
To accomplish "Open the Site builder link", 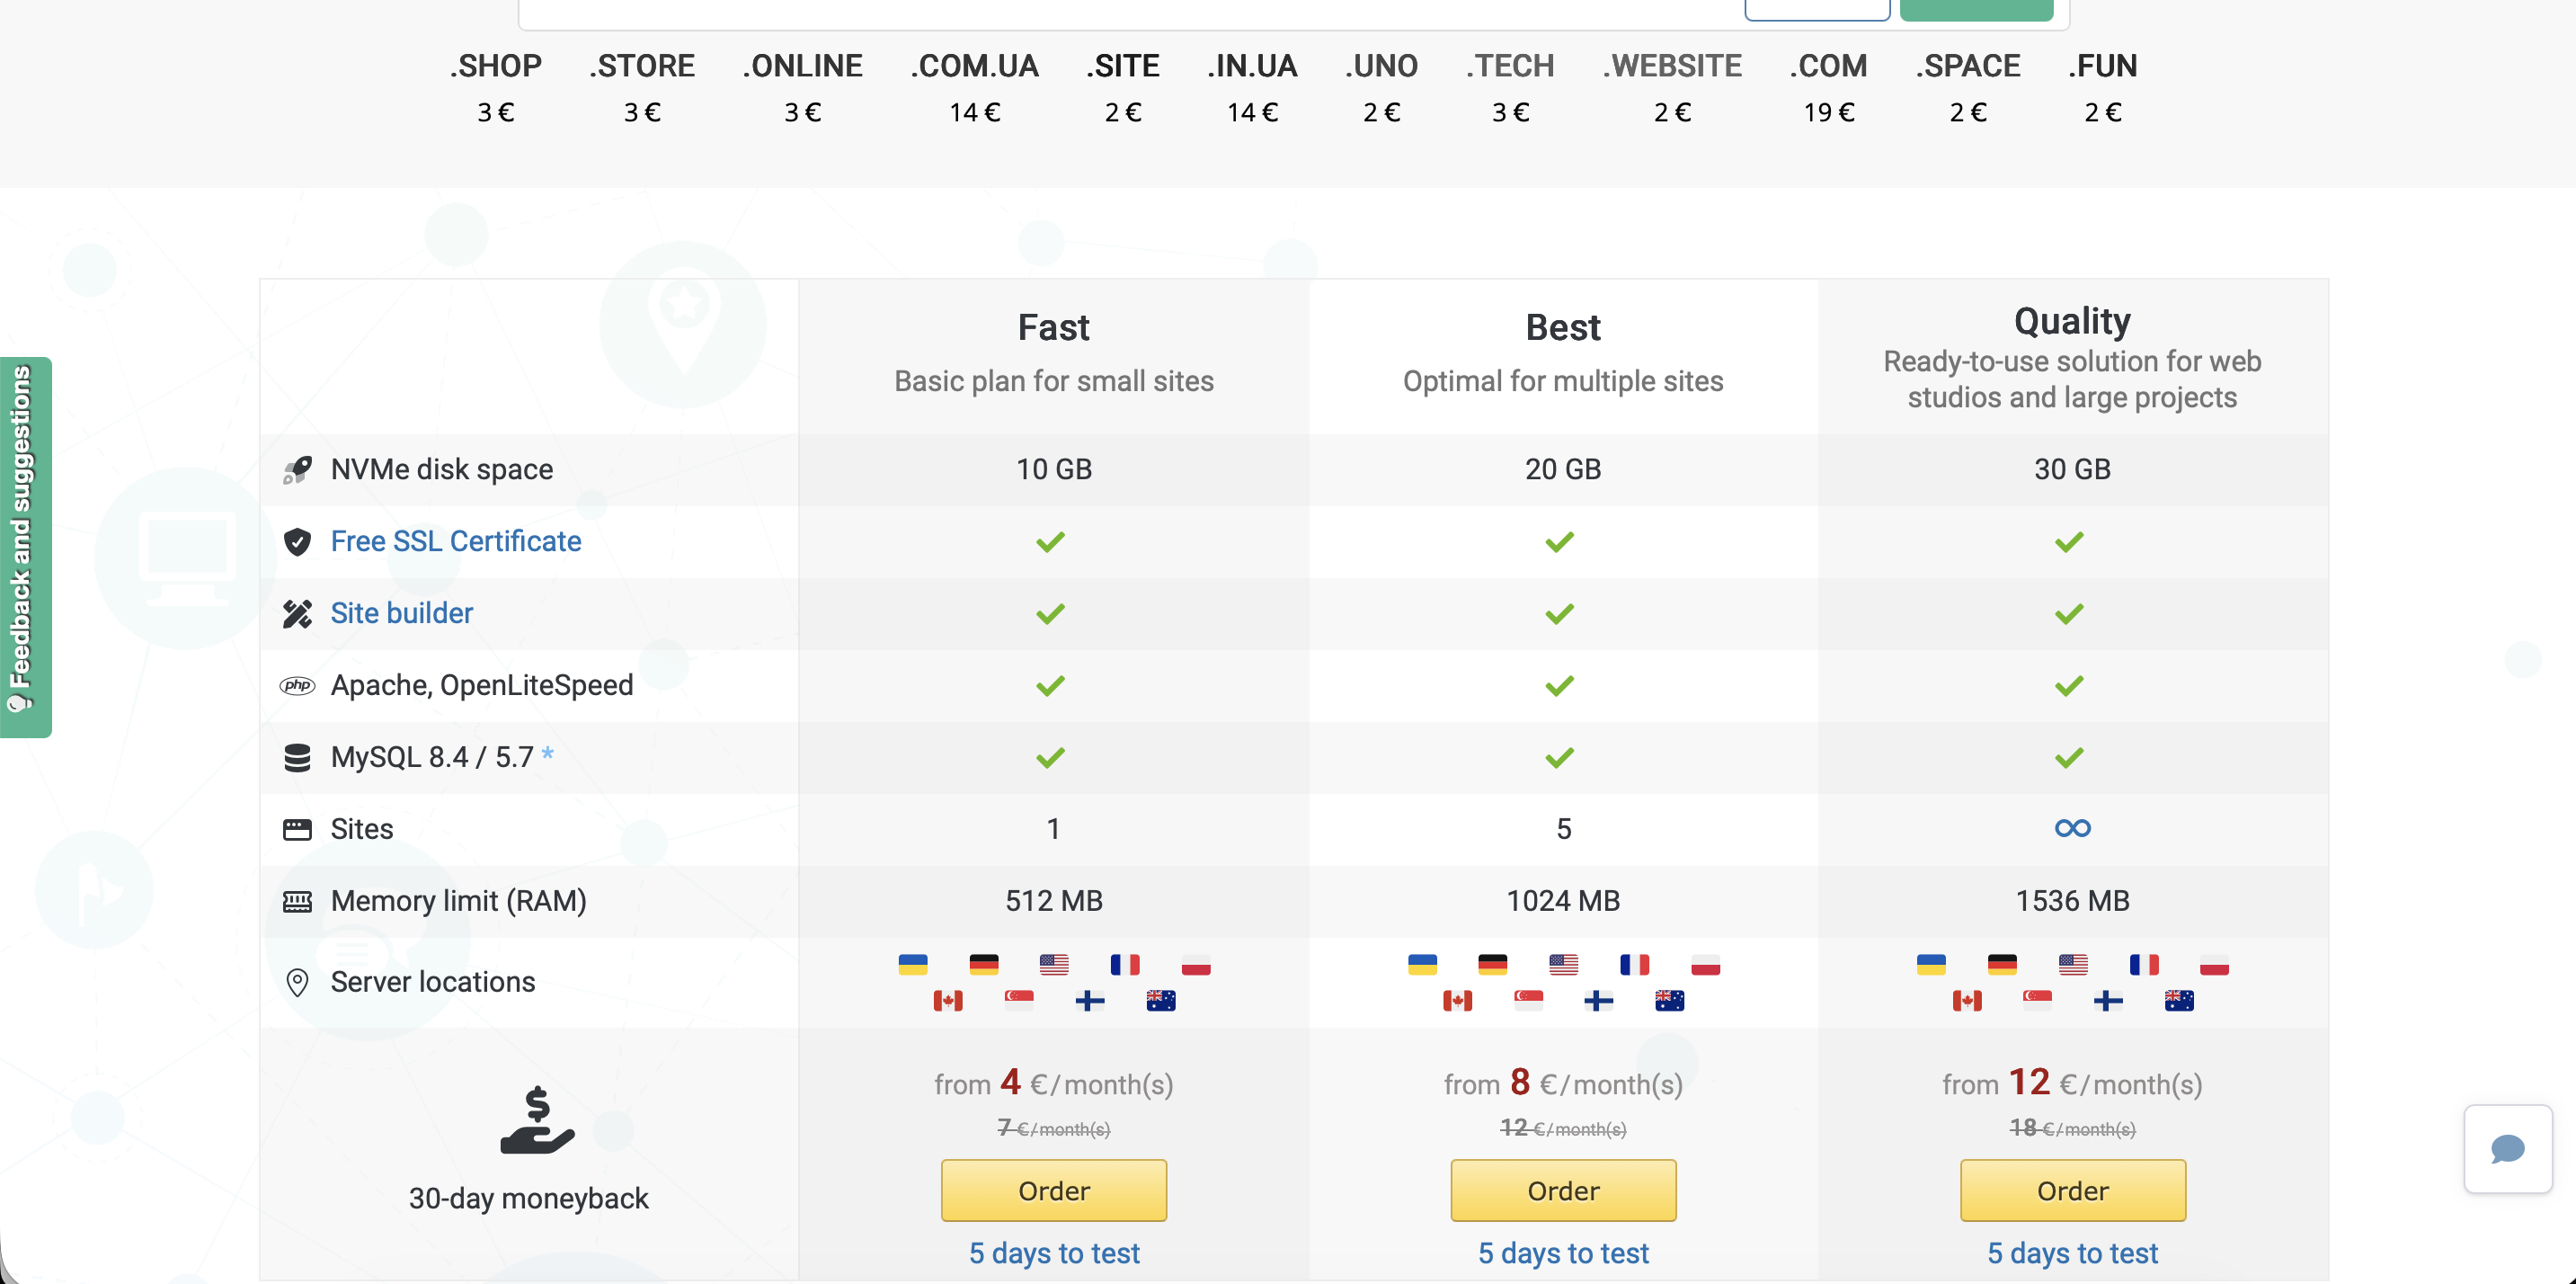I will coord(401,613).
